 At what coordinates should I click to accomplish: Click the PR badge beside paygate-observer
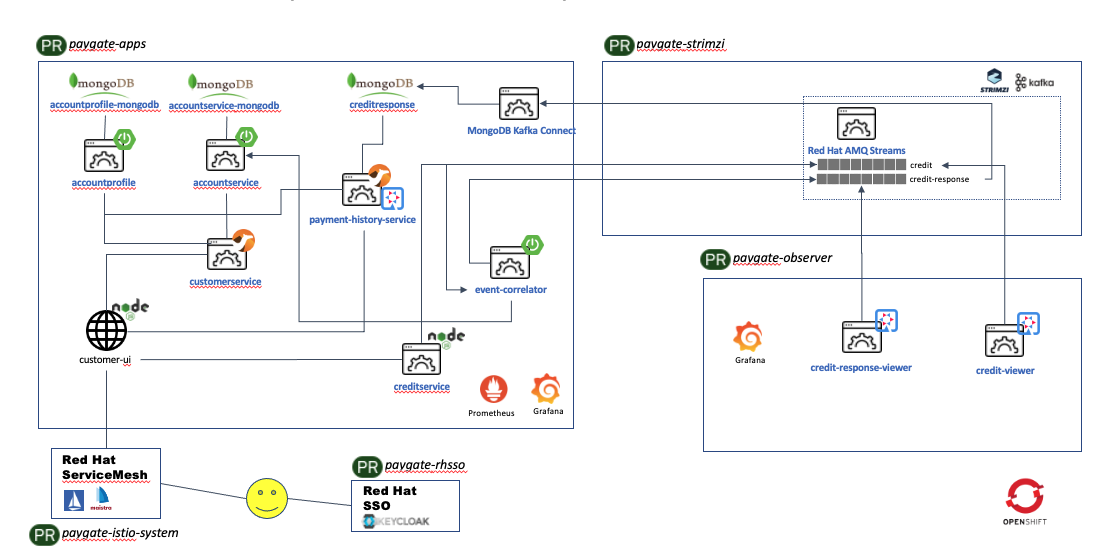(715, 259)
